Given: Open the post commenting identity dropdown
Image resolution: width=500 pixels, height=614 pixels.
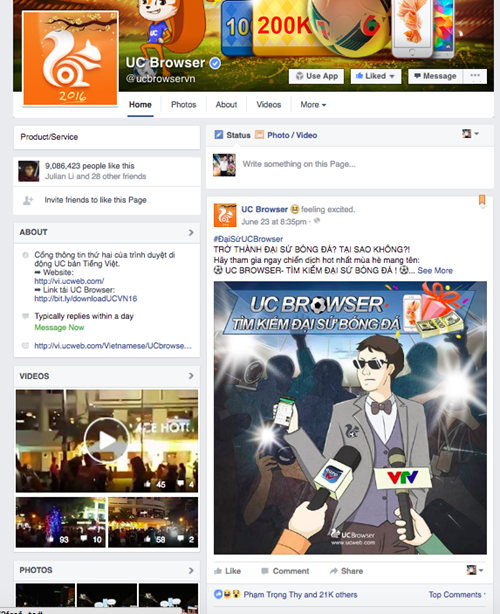Looking at the screenshot, I should coord(475,570).
